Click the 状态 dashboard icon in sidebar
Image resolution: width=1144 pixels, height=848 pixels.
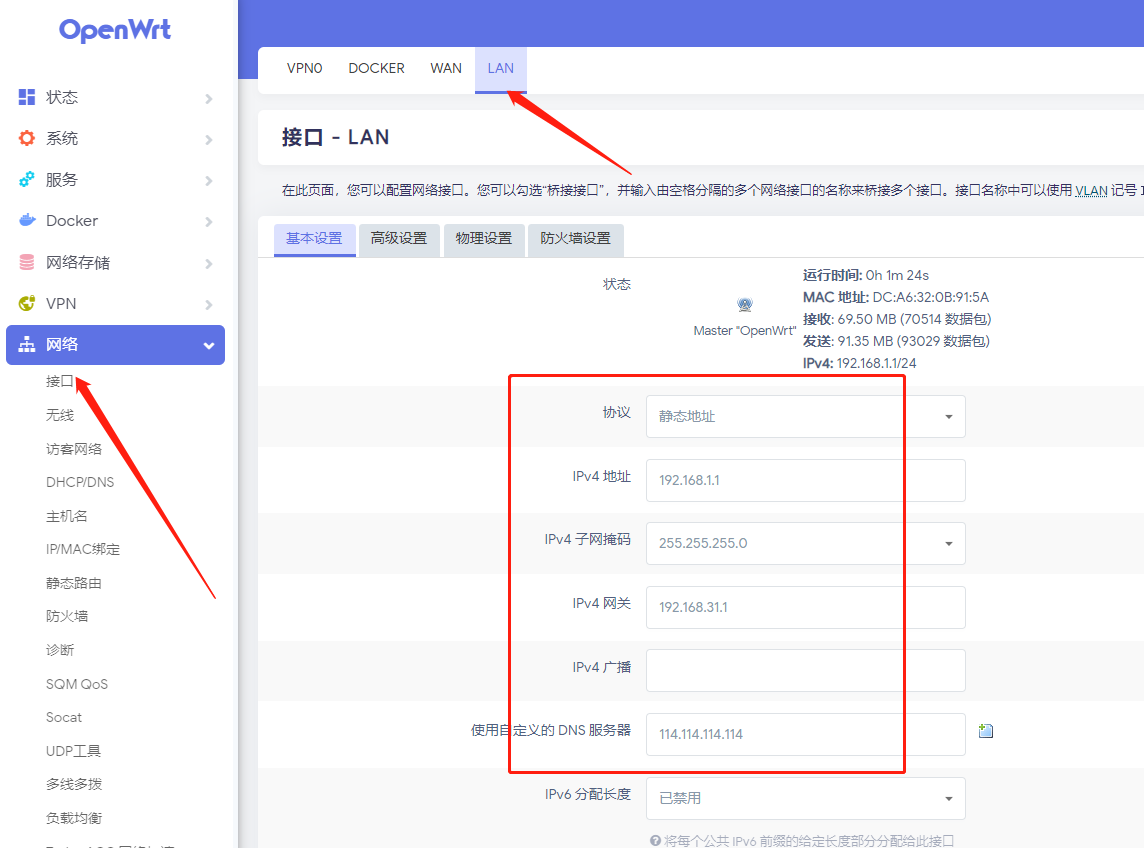coord(27,97)
